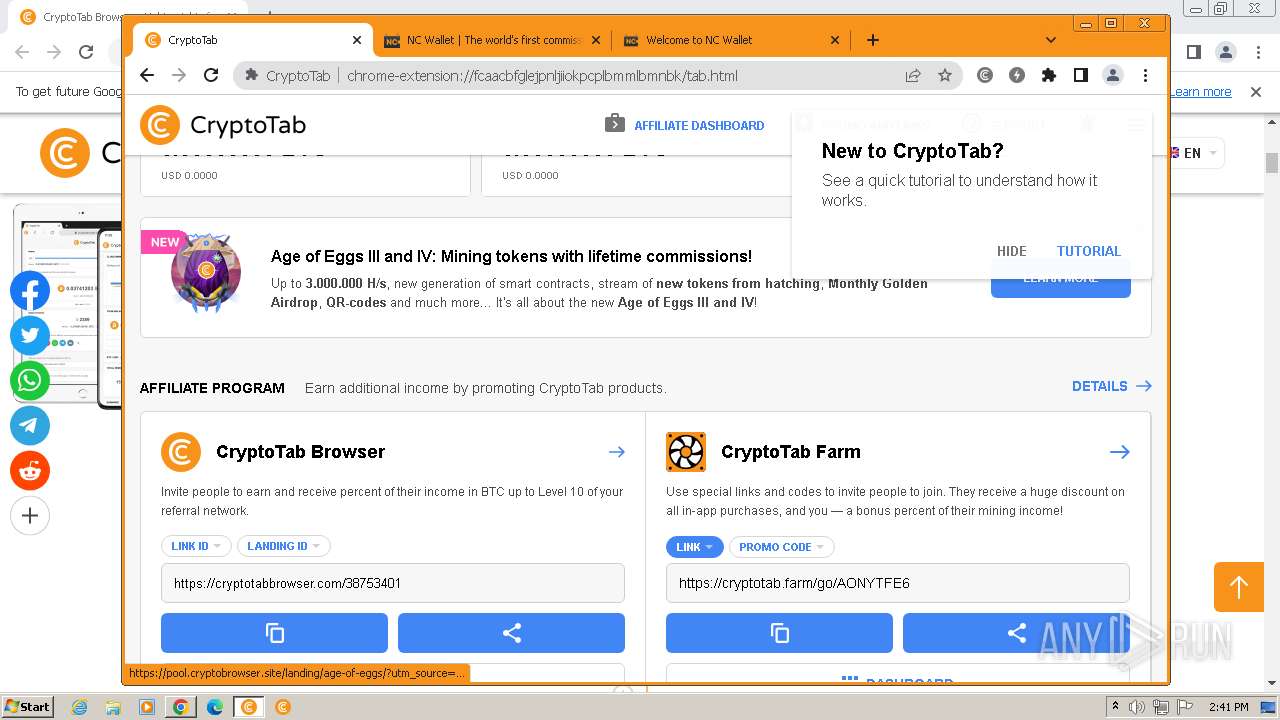Expand the LINK ID dropdown

(196, 546)
